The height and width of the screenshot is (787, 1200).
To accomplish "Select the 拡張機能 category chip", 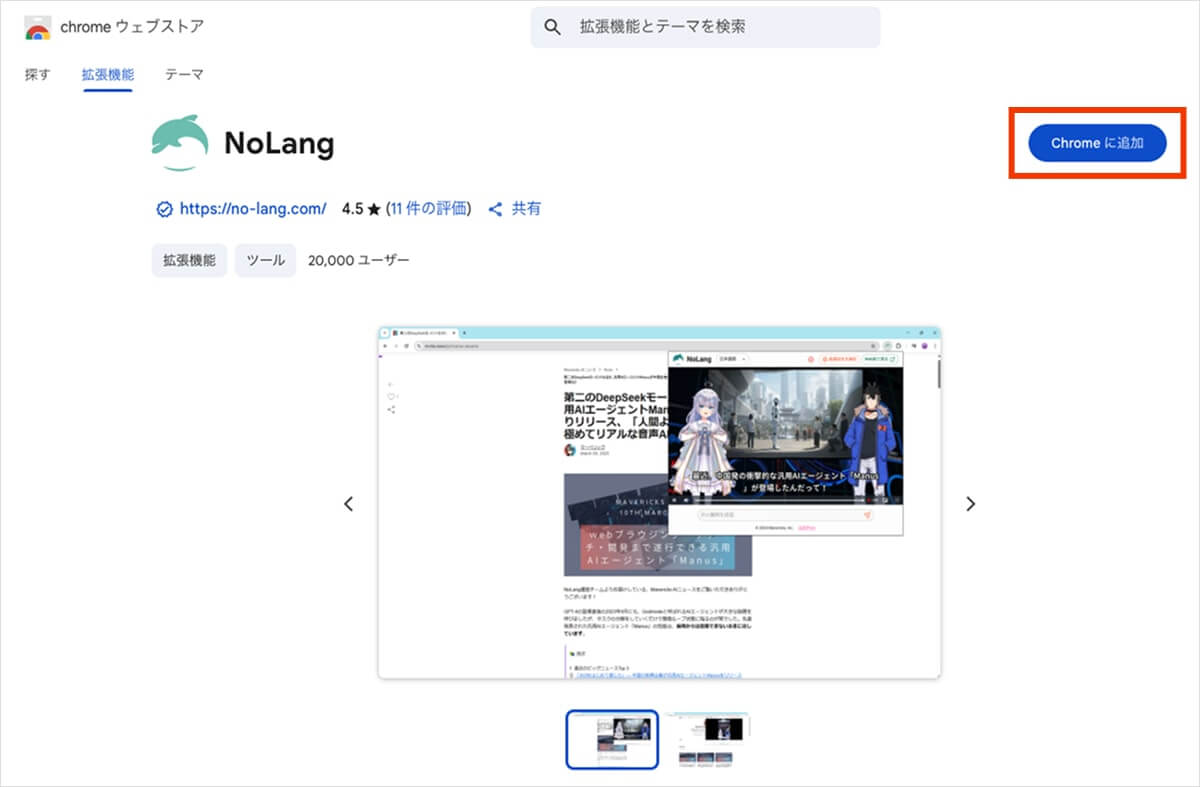I will pyautogui.click(x=189, y=260).
